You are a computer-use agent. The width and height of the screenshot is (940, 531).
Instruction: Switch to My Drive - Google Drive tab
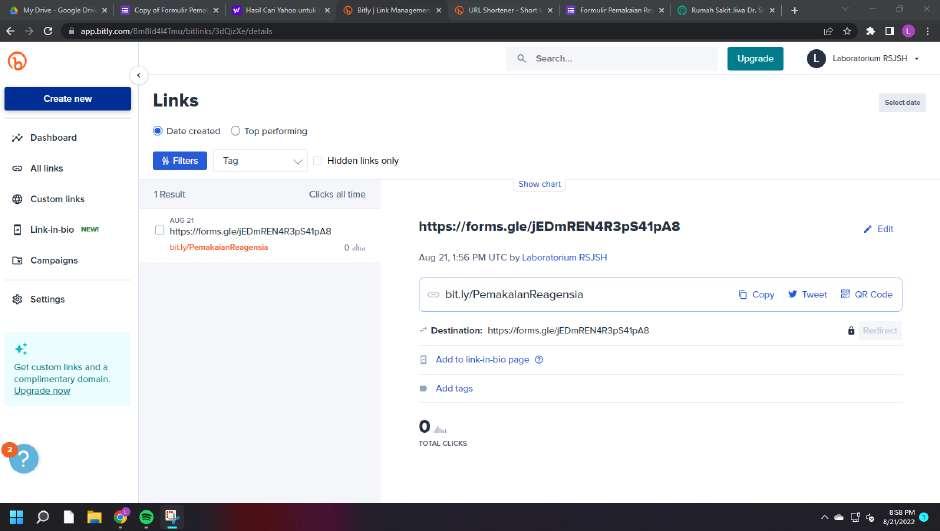coord(58,10)
